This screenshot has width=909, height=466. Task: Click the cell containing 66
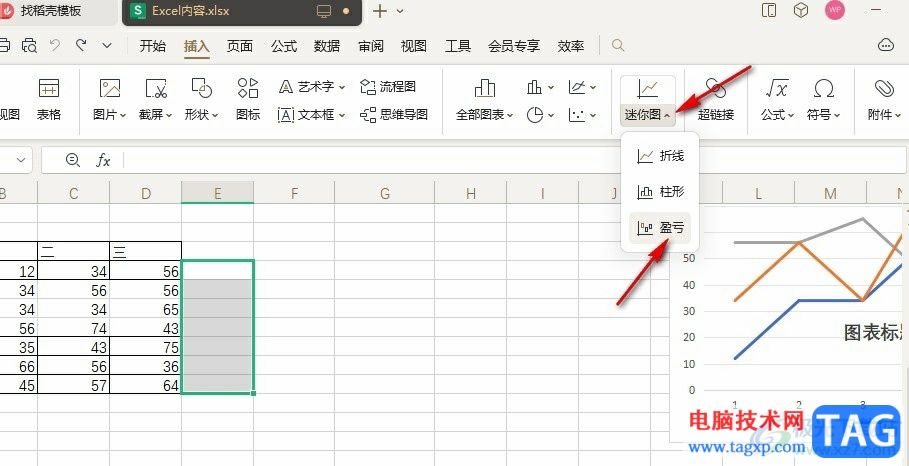pos(19,366)
